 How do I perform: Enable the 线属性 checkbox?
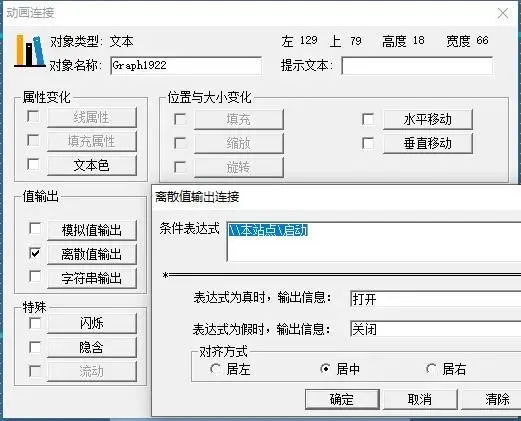[x=33, y=116]
